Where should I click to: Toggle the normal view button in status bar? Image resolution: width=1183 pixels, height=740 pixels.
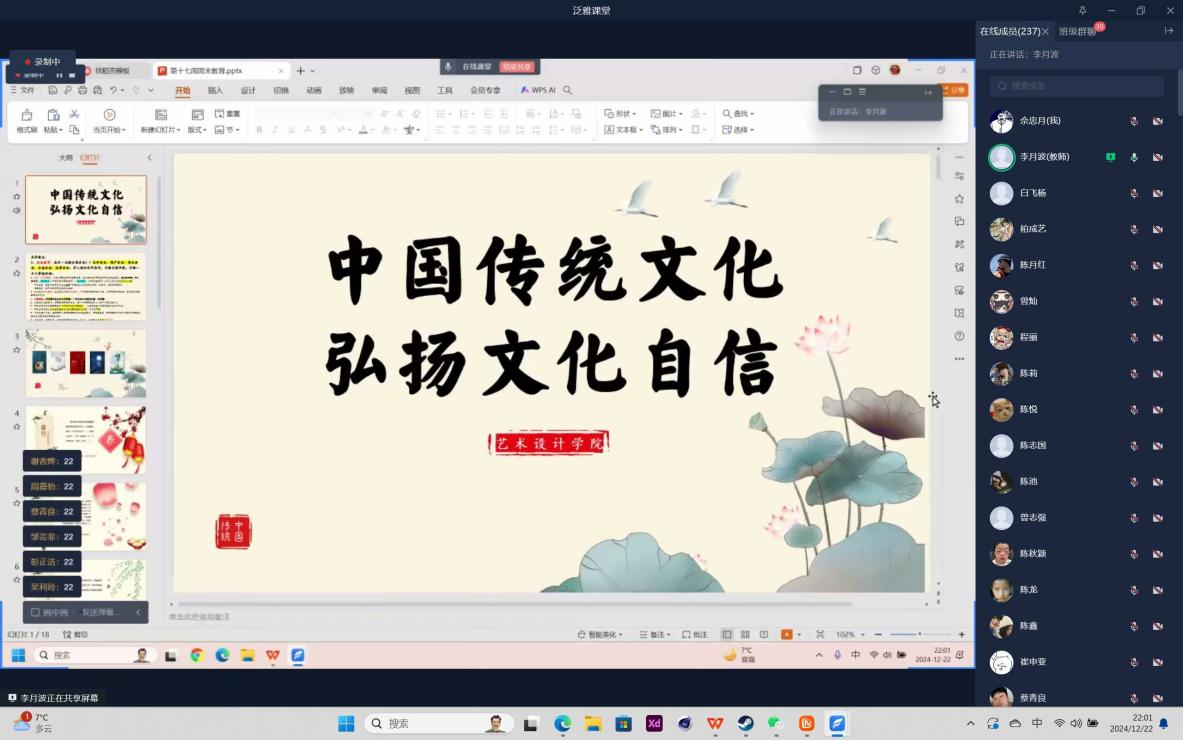[727, 634]
